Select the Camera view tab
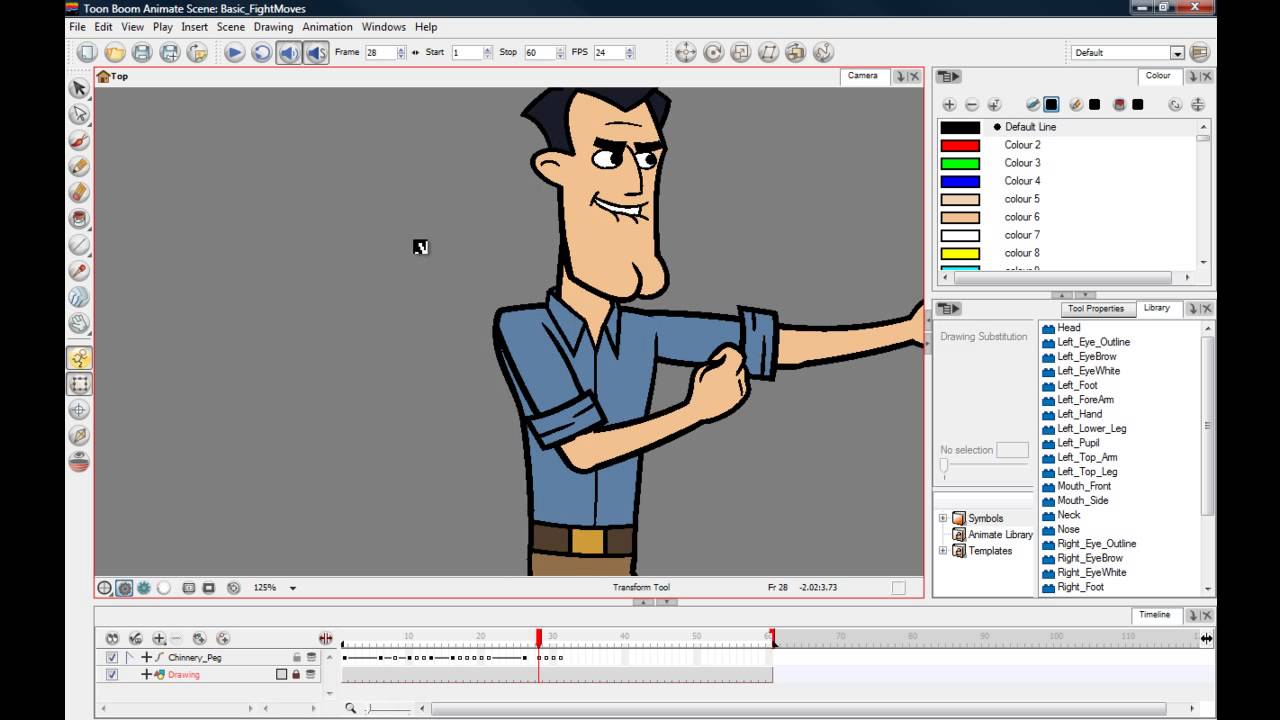The width and height of the screenshot is (1280, 720). pos(863,76)
